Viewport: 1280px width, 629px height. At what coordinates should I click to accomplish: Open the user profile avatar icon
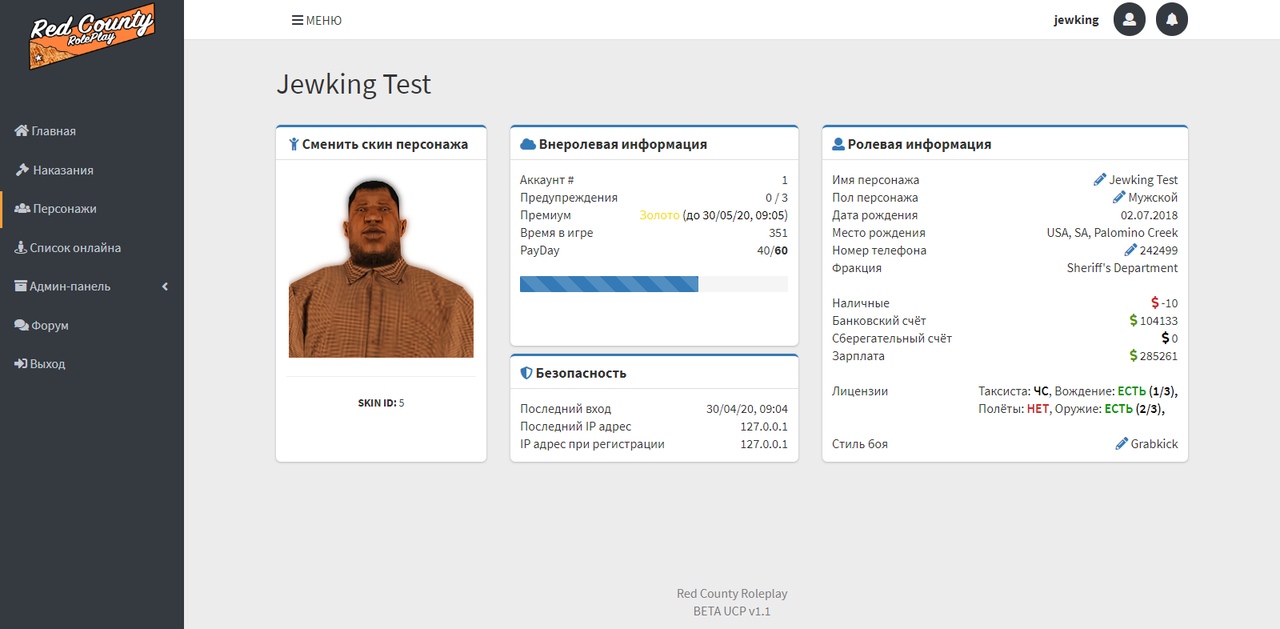[1129, 19]
